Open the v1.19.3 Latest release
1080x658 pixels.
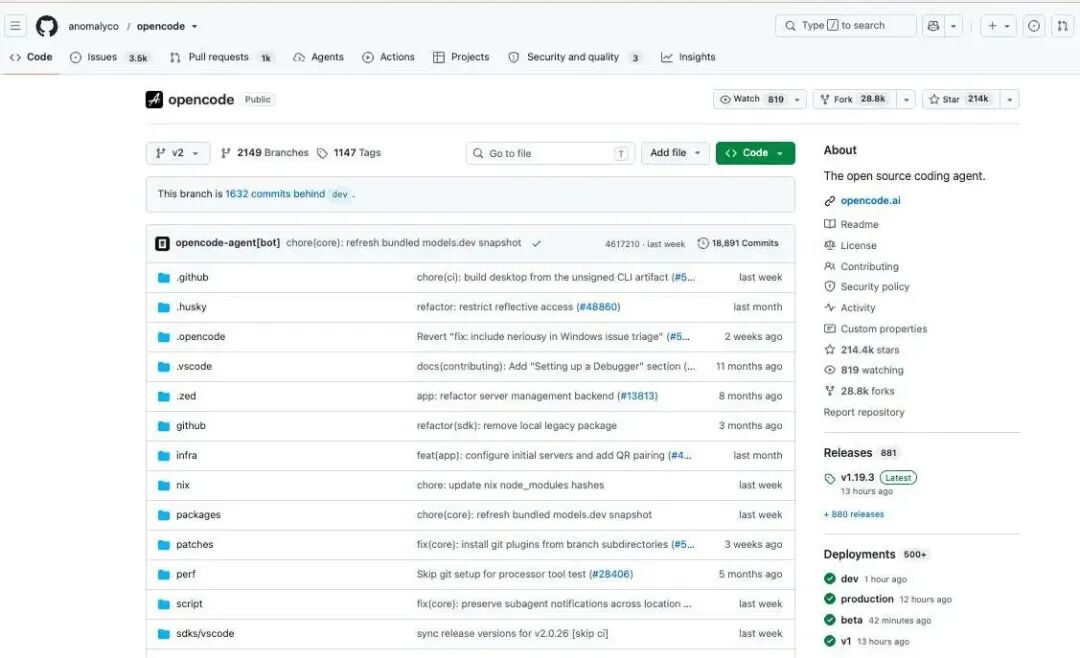tap(871, 477)
